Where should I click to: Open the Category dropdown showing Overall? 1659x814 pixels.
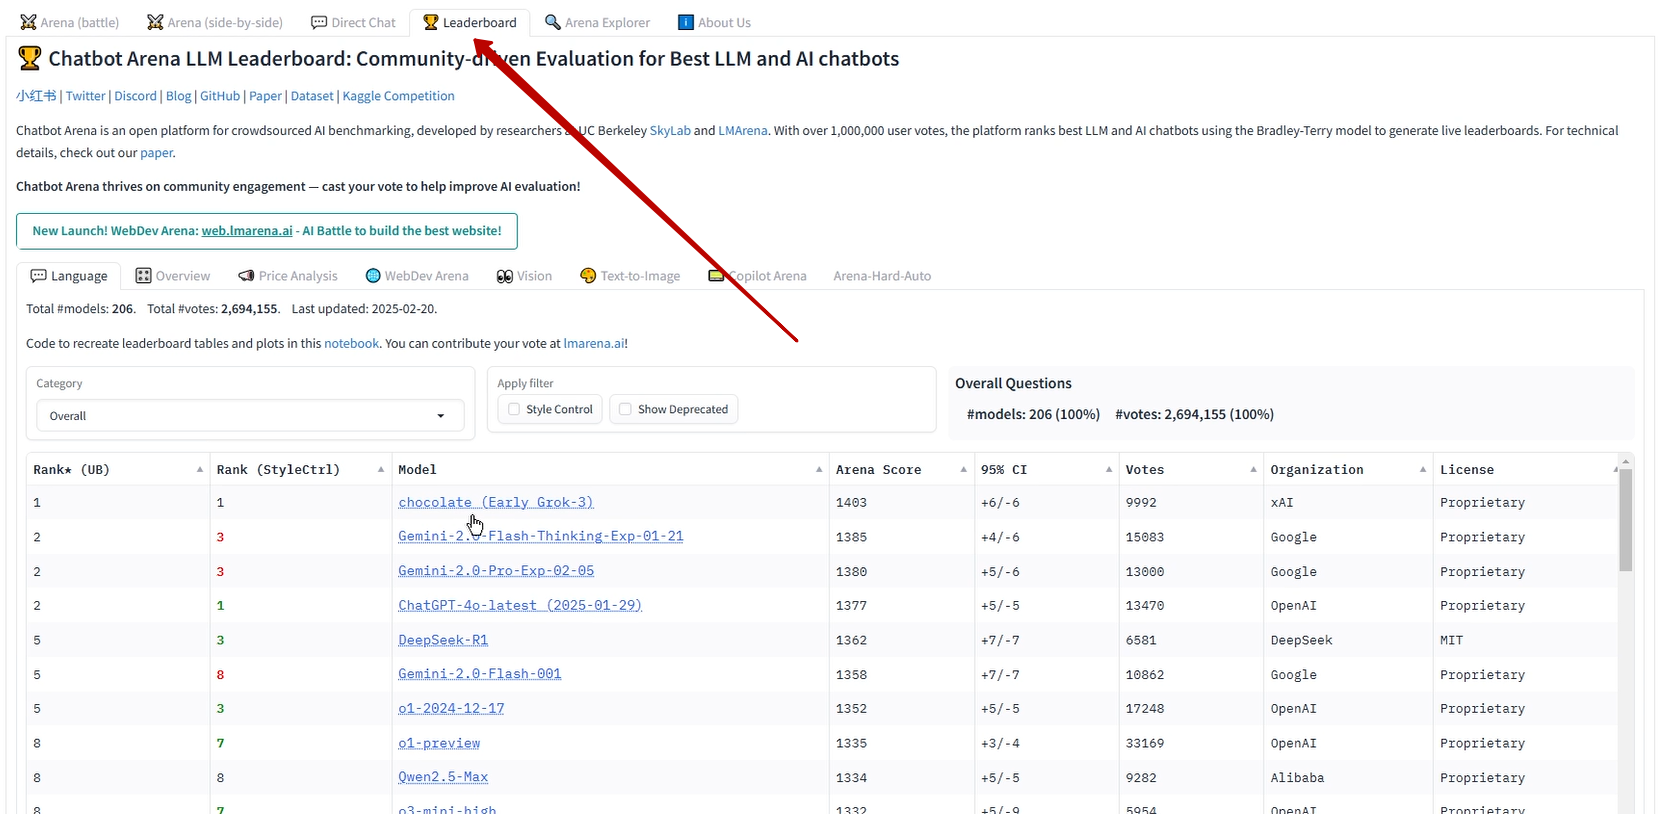click(x=250, y=416)
